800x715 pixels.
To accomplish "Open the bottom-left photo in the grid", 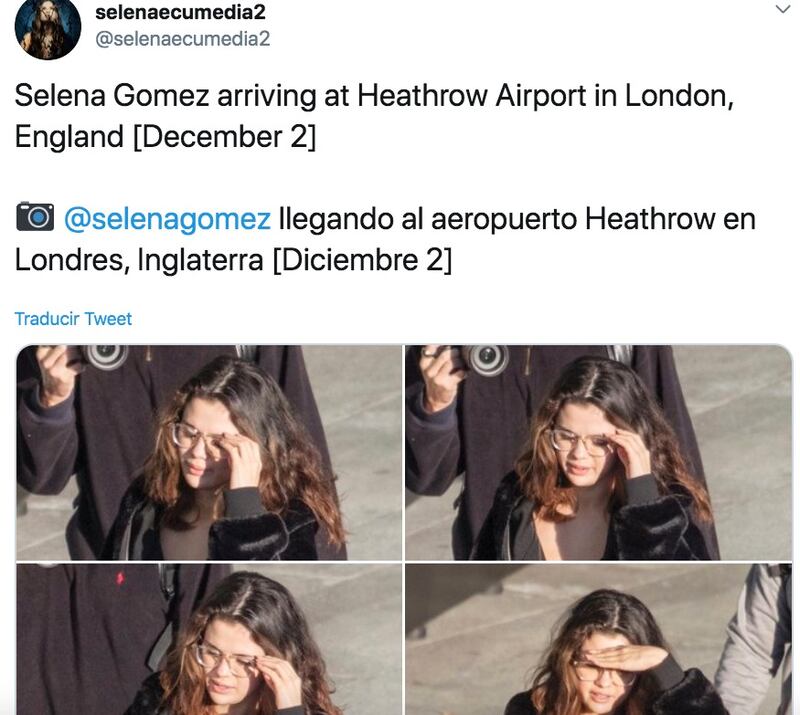I will coord(209,639).
